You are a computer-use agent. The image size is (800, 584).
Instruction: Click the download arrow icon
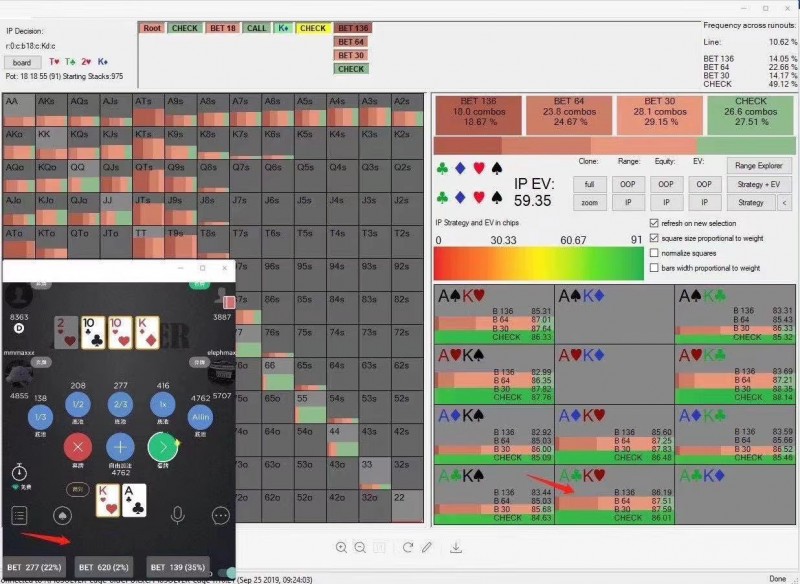457,547
